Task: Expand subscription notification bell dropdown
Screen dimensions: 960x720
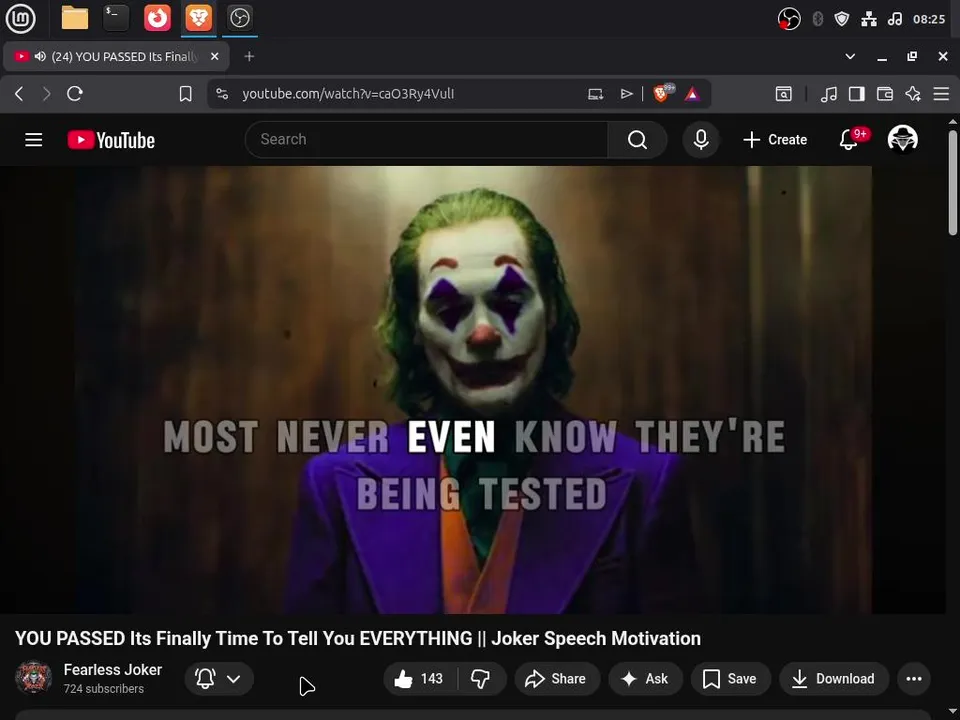Action: click(219, 678)
